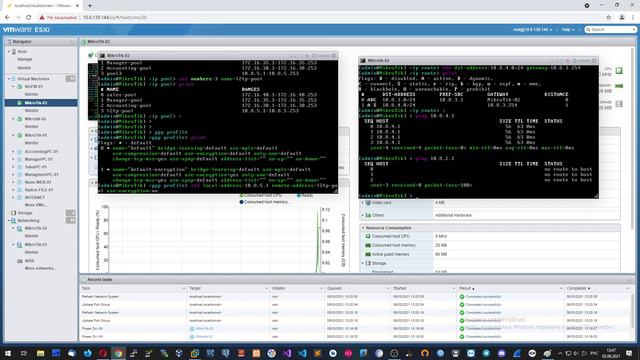Expand the Storage row in Resource Consumption
Viewport: 640px width, 360px height.
click(362, 263)
